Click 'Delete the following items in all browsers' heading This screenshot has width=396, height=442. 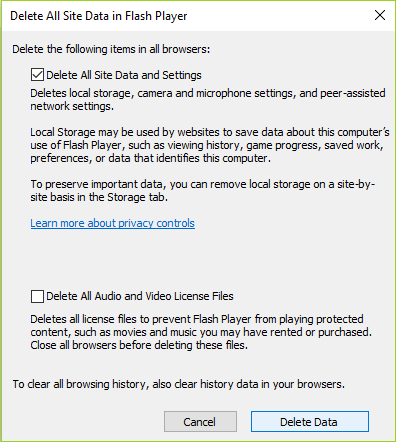pyautogui.click(x=111, y=49)
